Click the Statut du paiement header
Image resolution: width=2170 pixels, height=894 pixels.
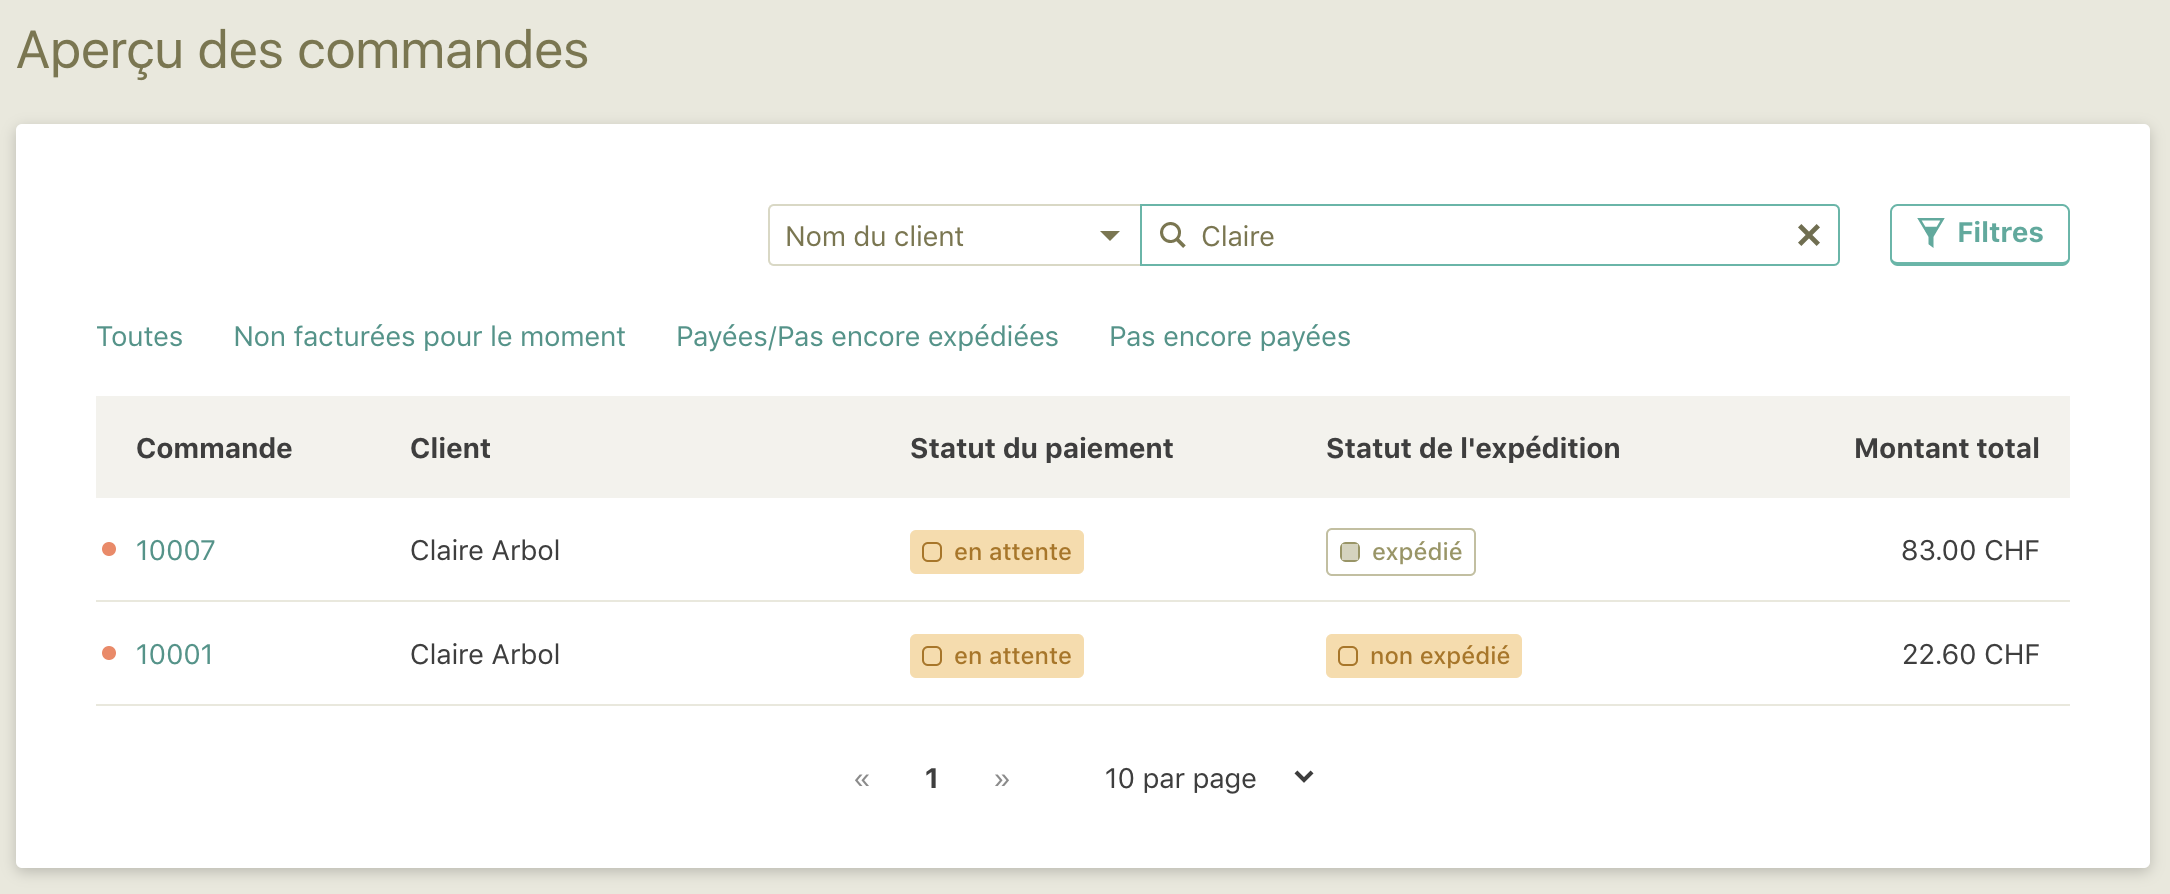(x=1041, y=448)
